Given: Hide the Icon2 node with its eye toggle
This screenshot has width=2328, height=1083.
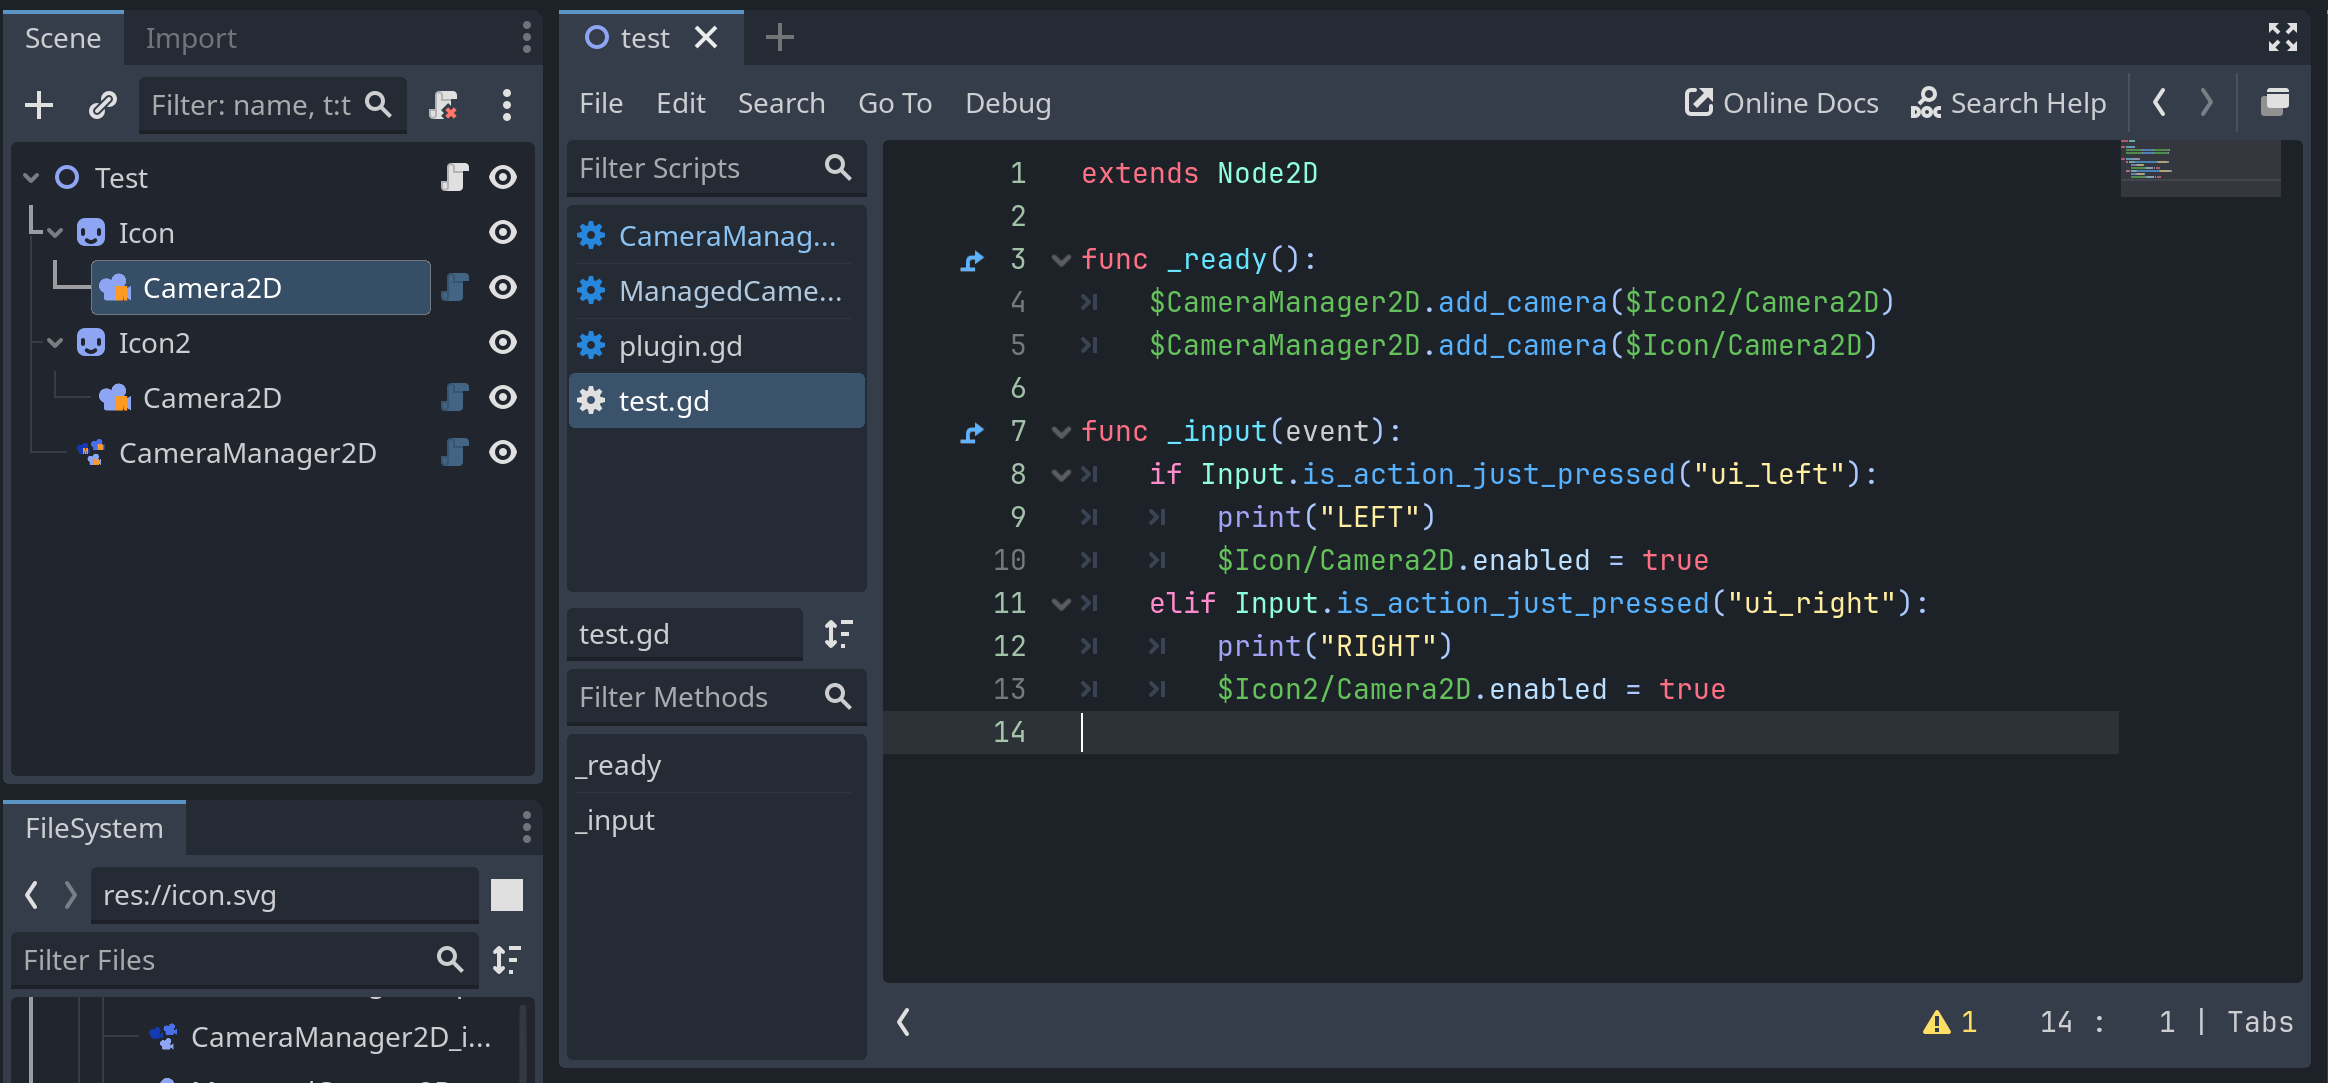Looking at the screenshot, I should tap(503, 343).
